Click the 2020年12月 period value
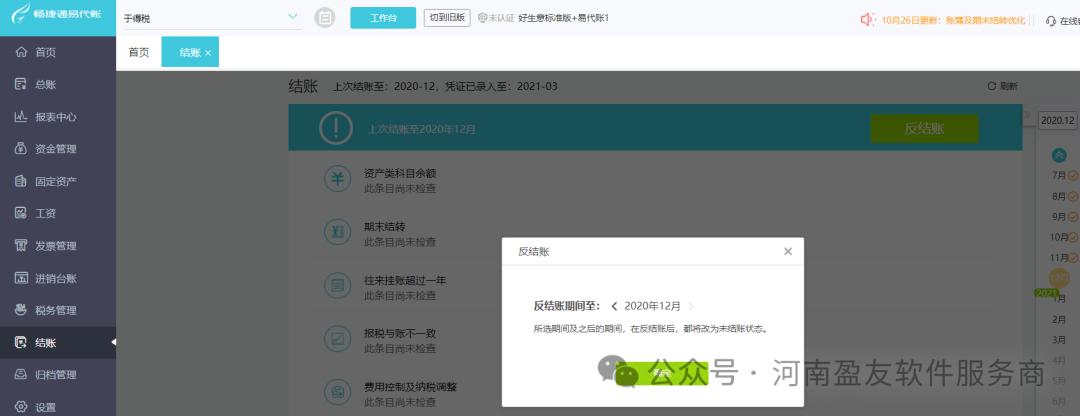This screenshot has height=416, width=1080. coord(652,306)
